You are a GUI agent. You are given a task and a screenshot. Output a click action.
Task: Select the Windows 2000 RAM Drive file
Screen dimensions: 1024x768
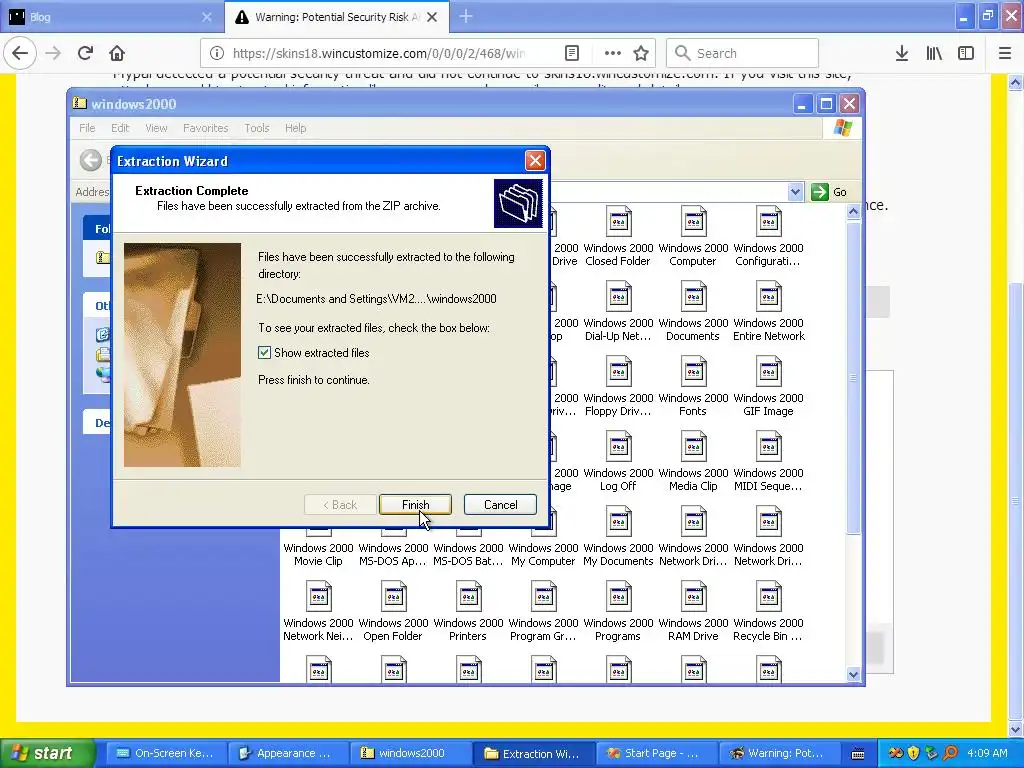pos(693,612)
